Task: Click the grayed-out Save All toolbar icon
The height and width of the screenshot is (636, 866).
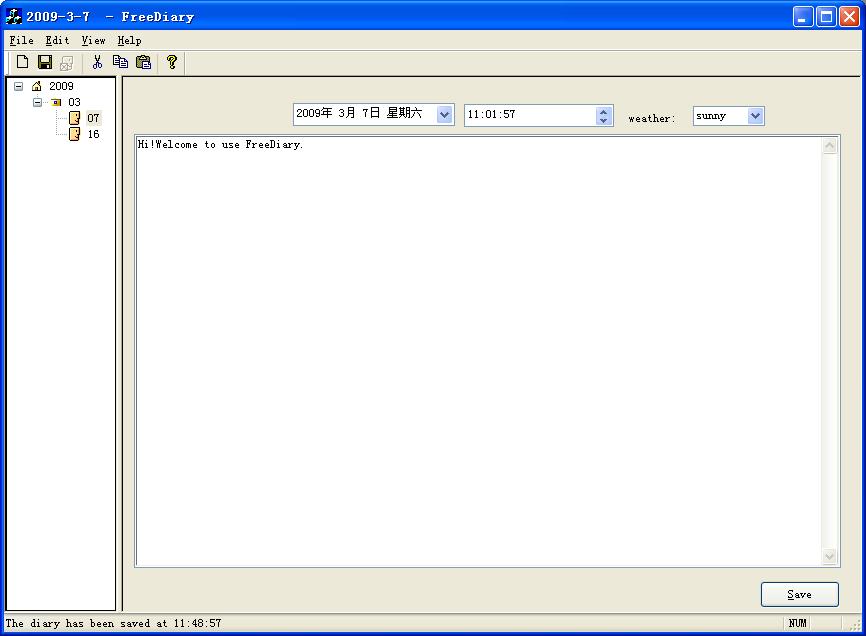Action: (x=66, y=63)
